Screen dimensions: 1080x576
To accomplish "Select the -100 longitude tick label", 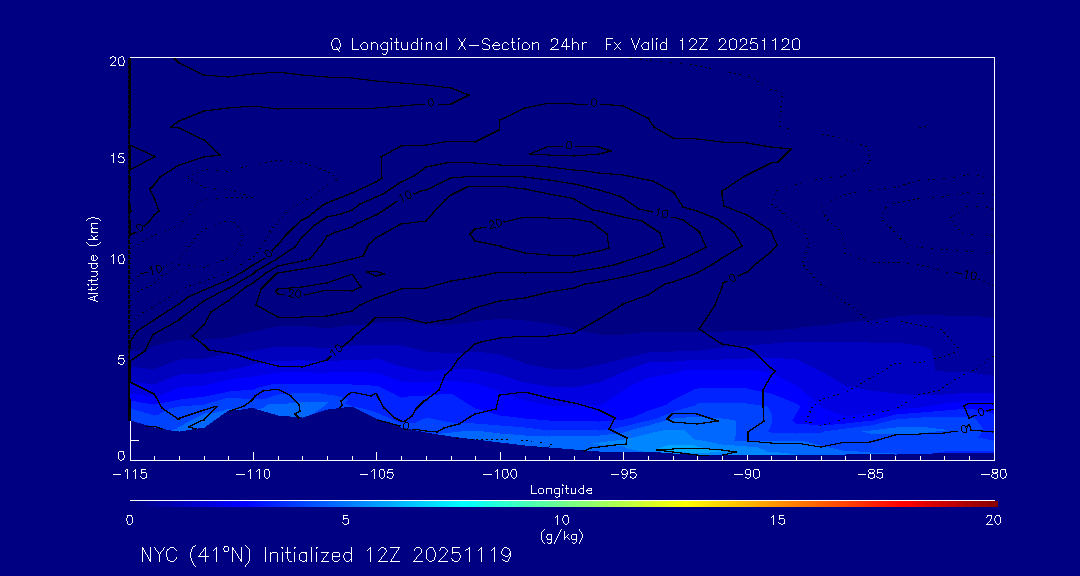I will click(499, 475).
